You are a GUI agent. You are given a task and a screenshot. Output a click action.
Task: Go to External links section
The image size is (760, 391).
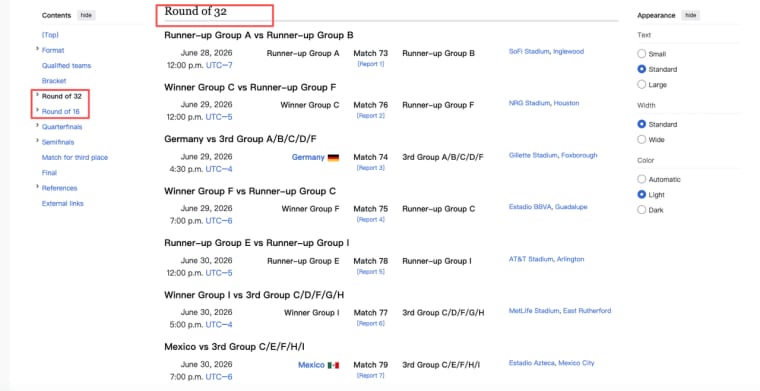coord(63,203)
